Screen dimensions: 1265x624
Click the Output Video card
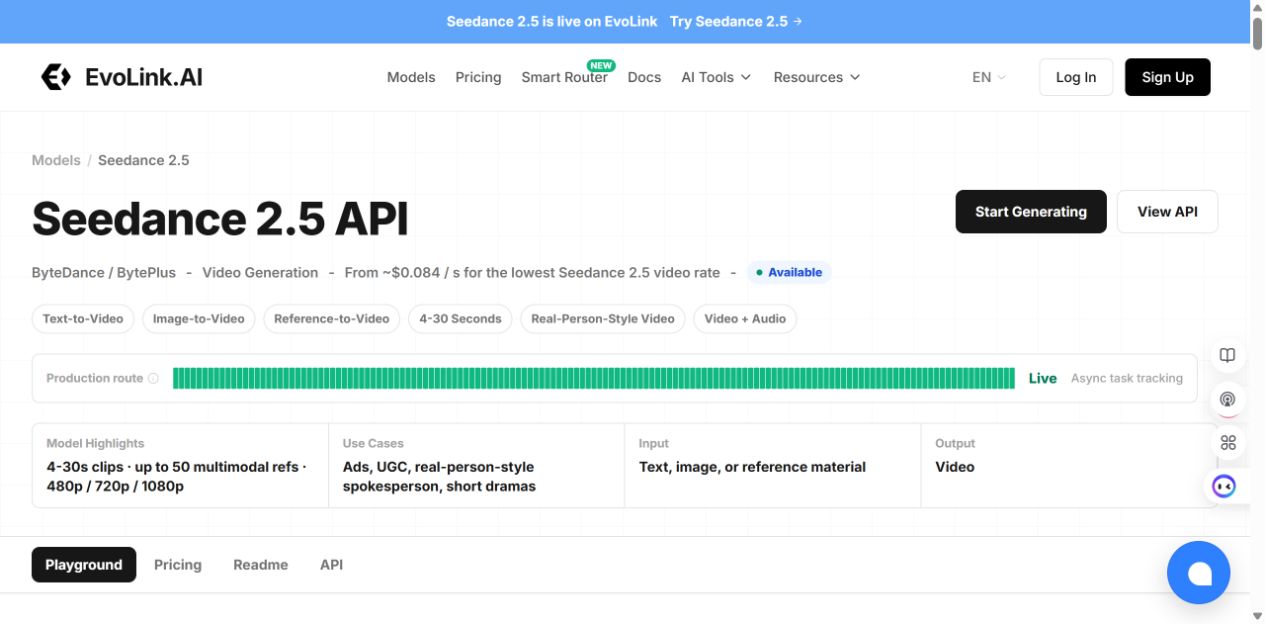click(1068, 466)
